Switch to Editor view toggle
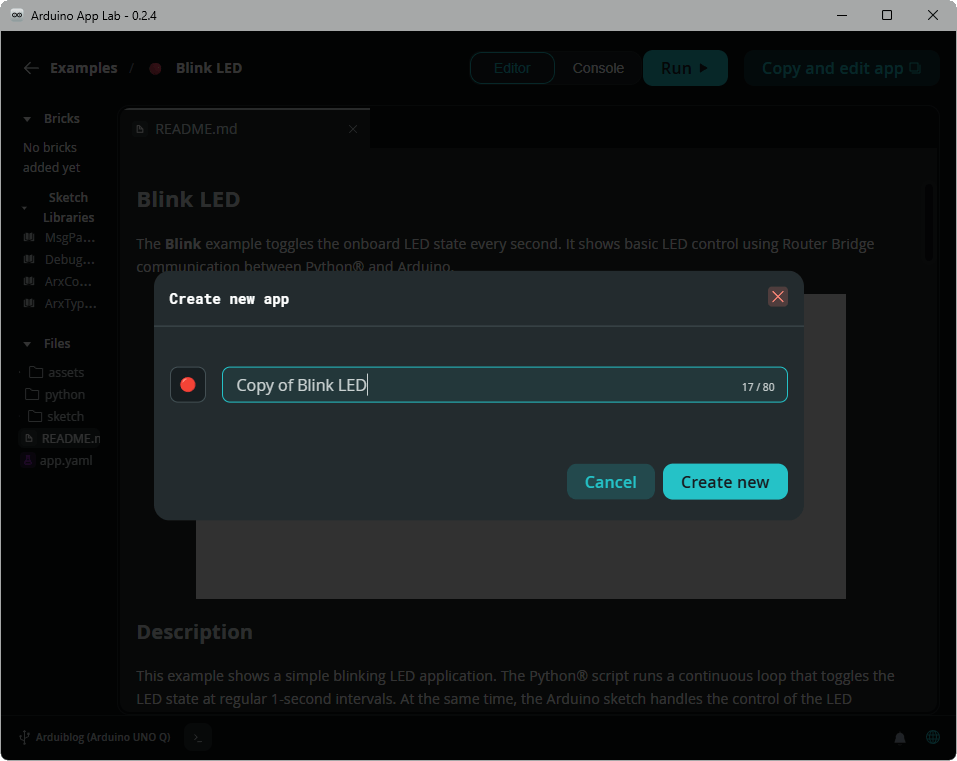 (512, 68)
